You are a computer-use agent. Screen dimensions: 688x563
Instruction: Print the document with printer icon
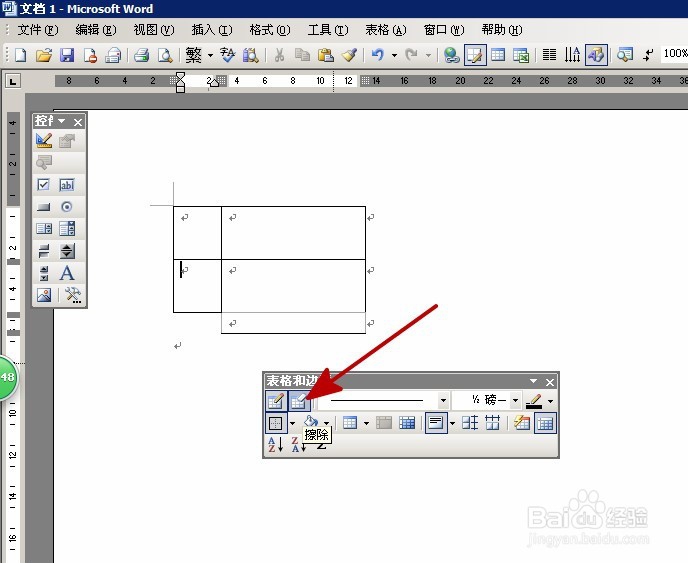pyautogui.click(x=141, y=55)
